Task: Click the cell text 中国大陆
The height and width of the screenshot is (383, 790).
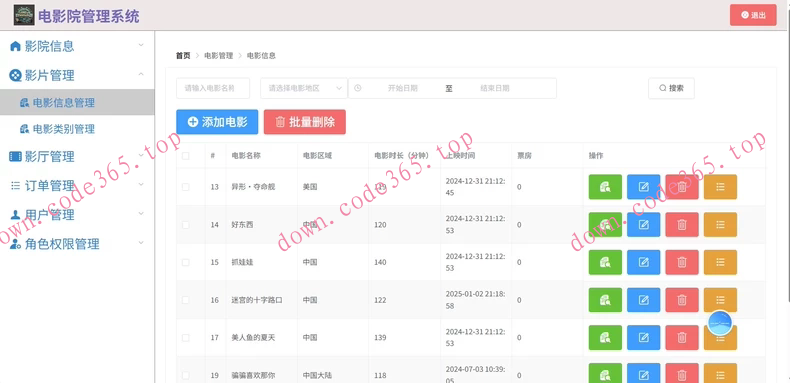Action: [317, 375]
